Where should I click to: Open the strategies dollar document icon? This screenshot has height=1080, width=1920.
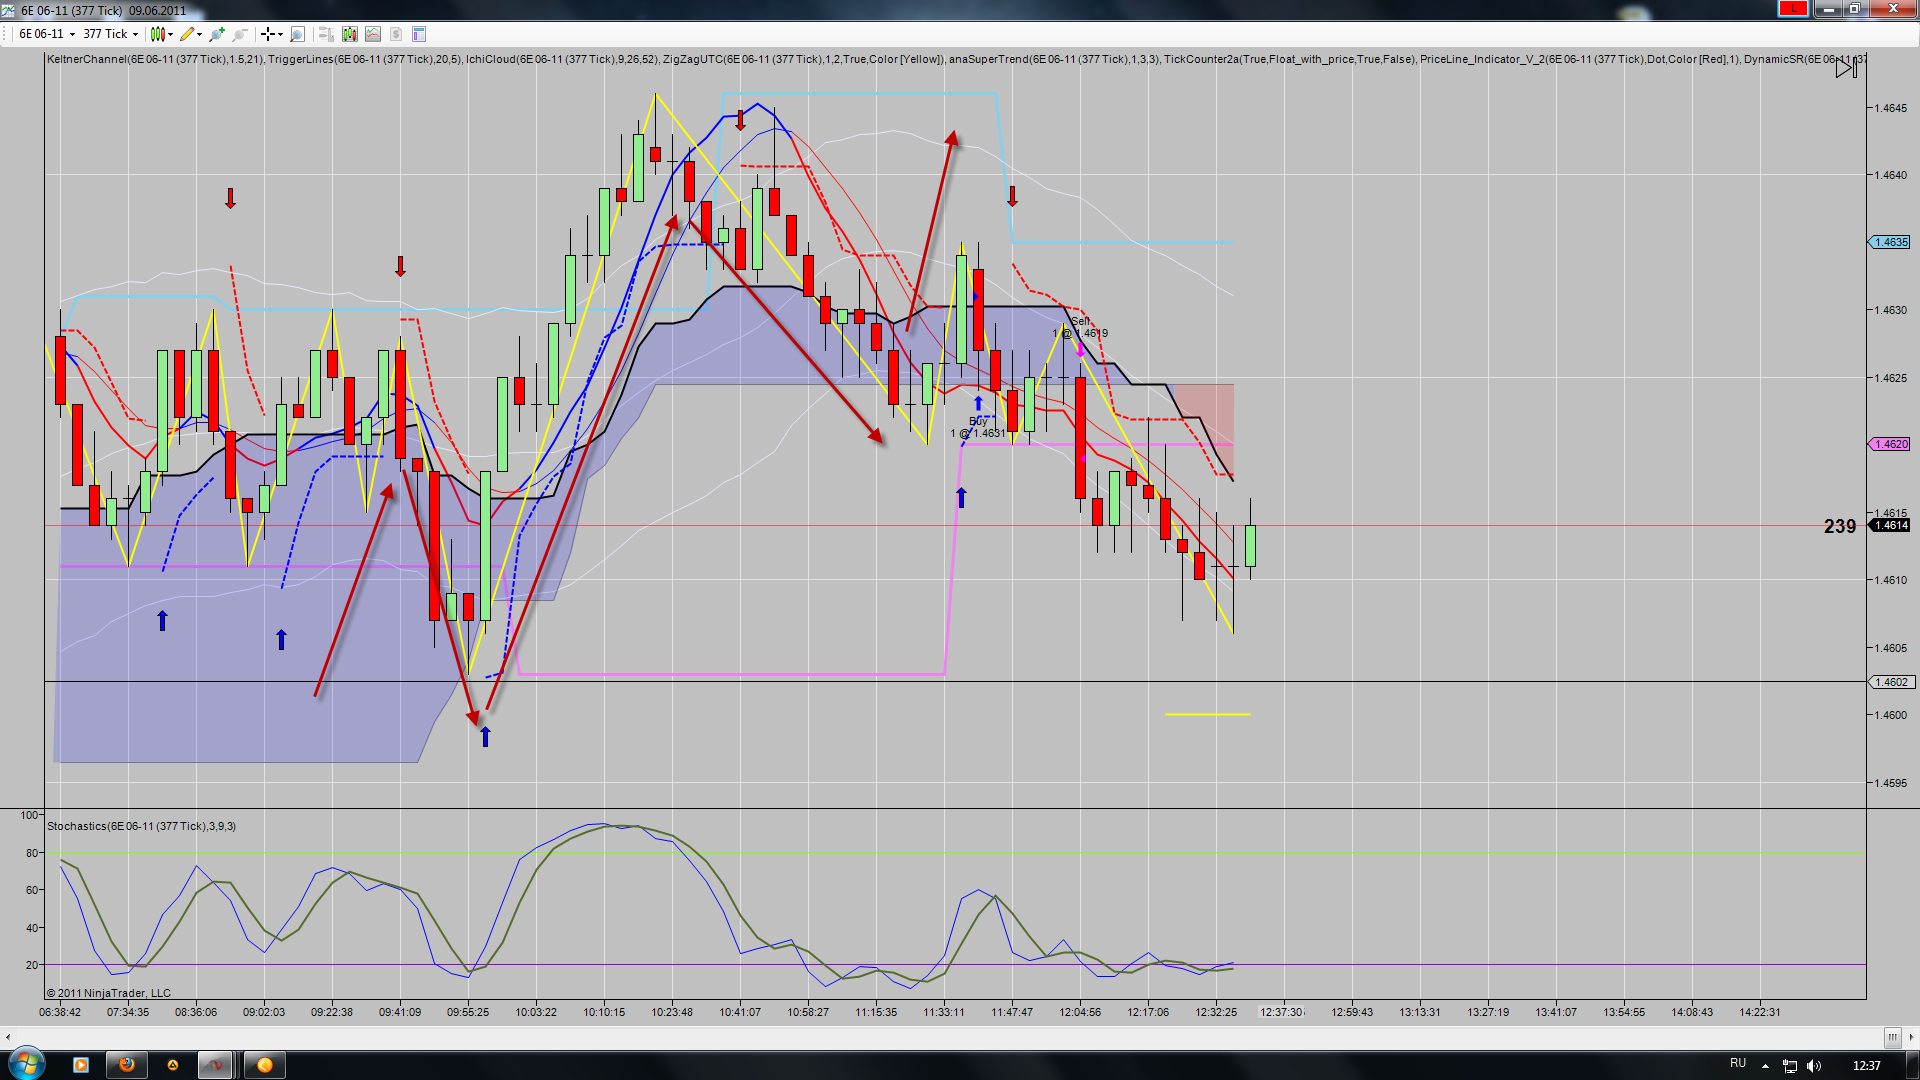396,34
